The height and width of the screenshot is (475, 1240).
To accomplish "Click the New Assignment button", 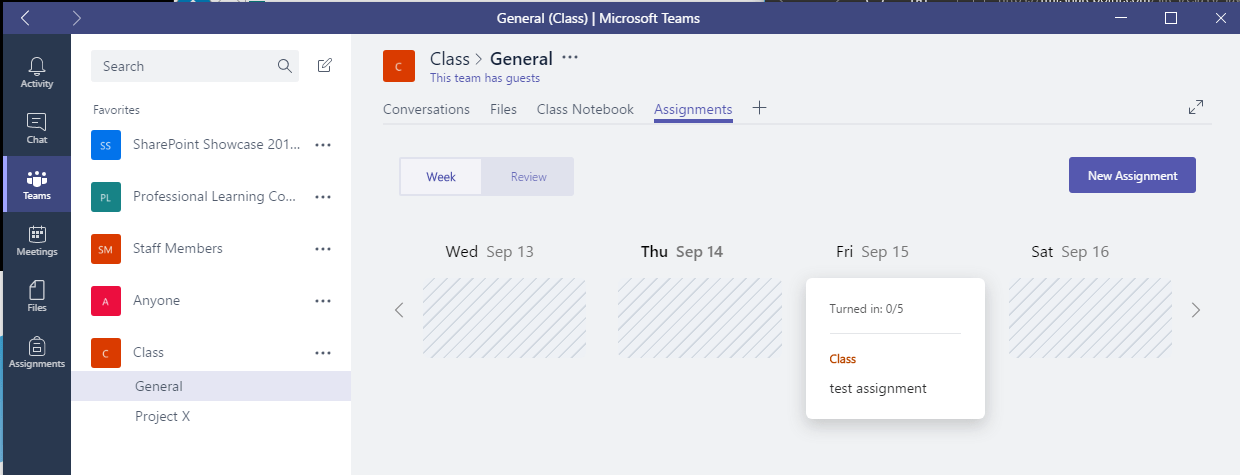I will pos(1132,175).
